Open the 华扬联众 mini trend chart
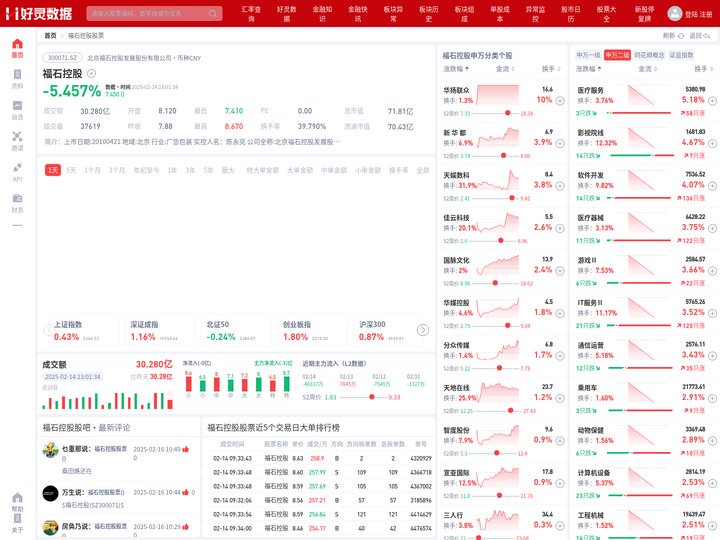The image size is (720, 540). 498,95
